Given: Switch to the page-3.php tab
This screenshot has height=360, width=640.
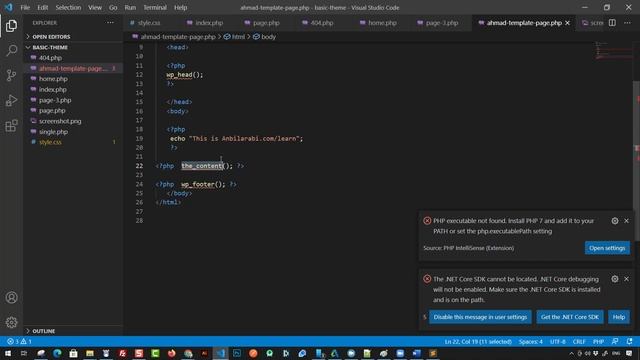Looking at the screenshot, I should pyautogui.click(x=442, y=23).
